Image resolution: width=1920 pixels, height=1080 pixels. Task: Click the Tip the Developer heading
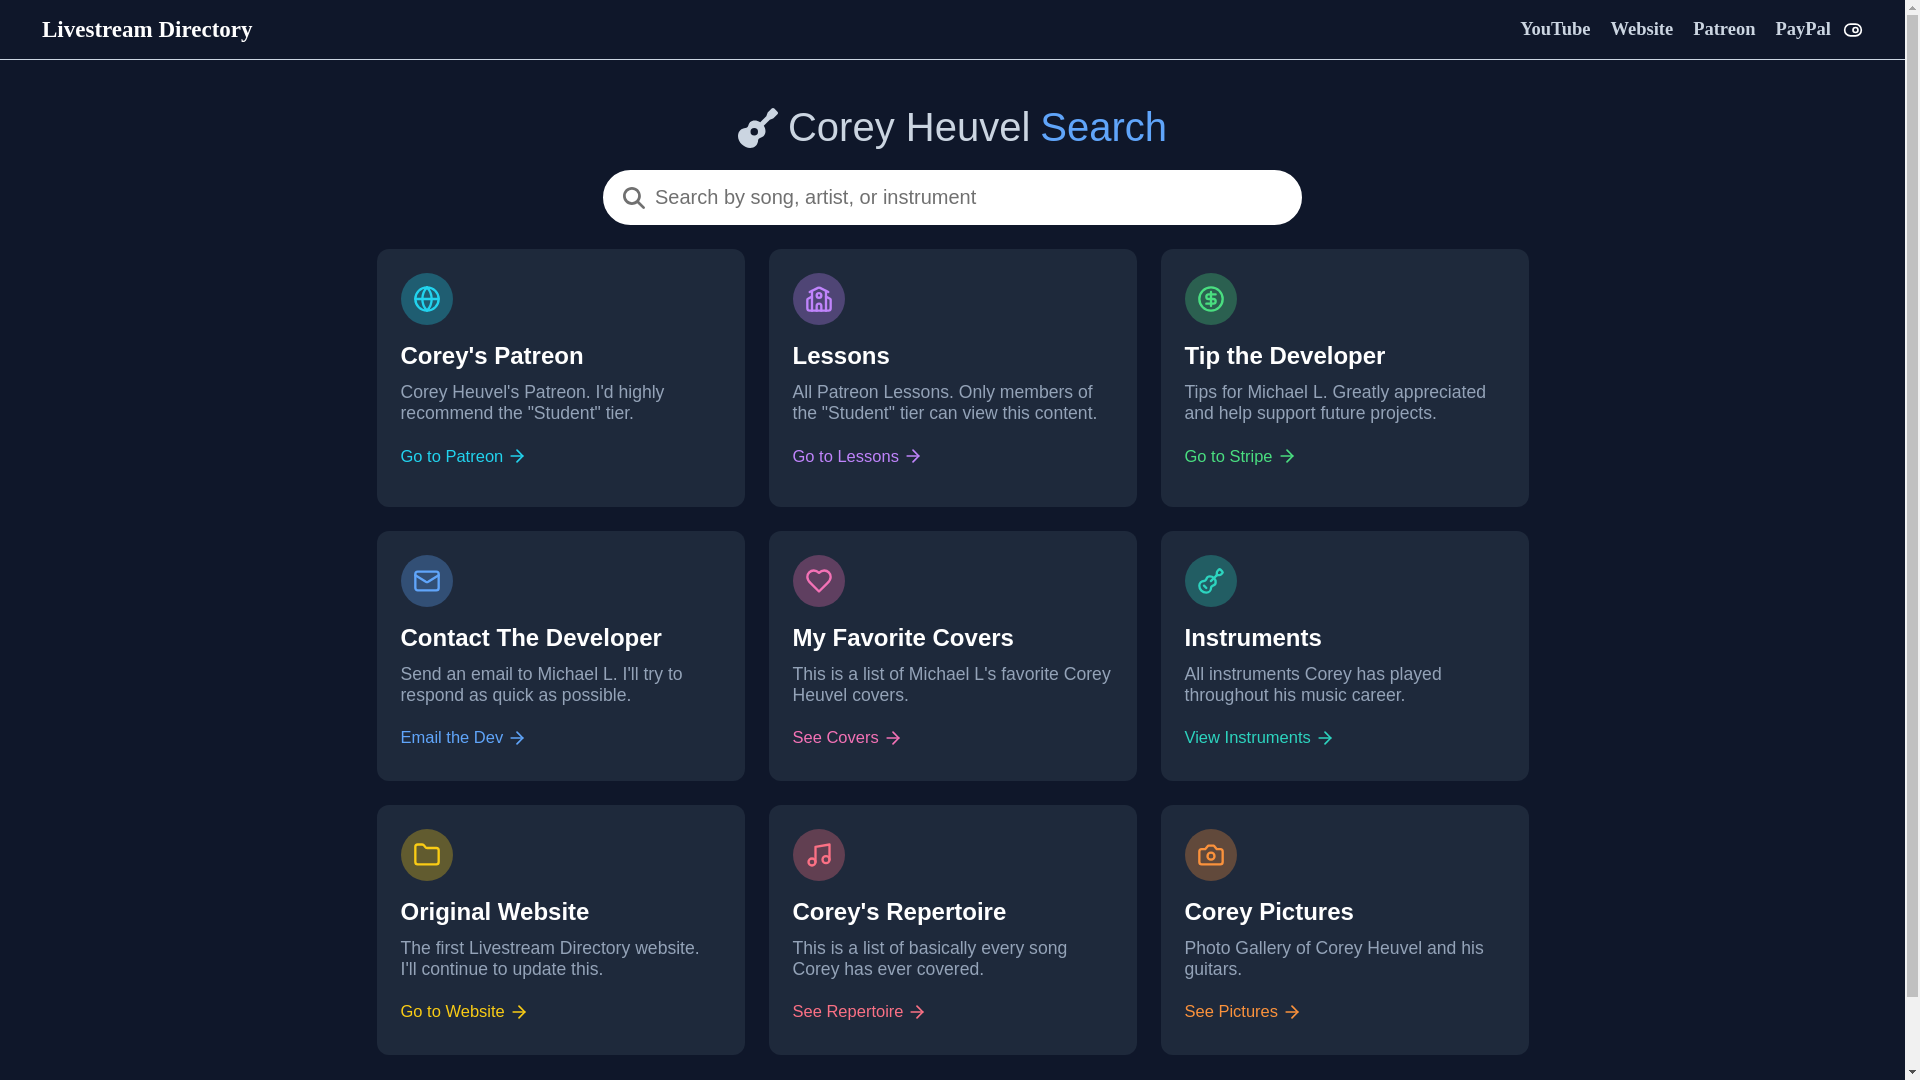[1284, 356]
